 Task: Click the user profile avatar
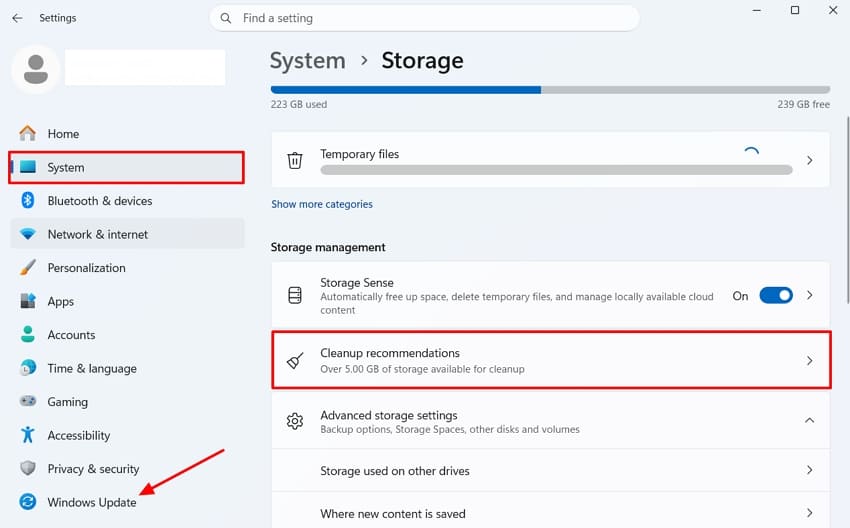(x=36, y=69)
